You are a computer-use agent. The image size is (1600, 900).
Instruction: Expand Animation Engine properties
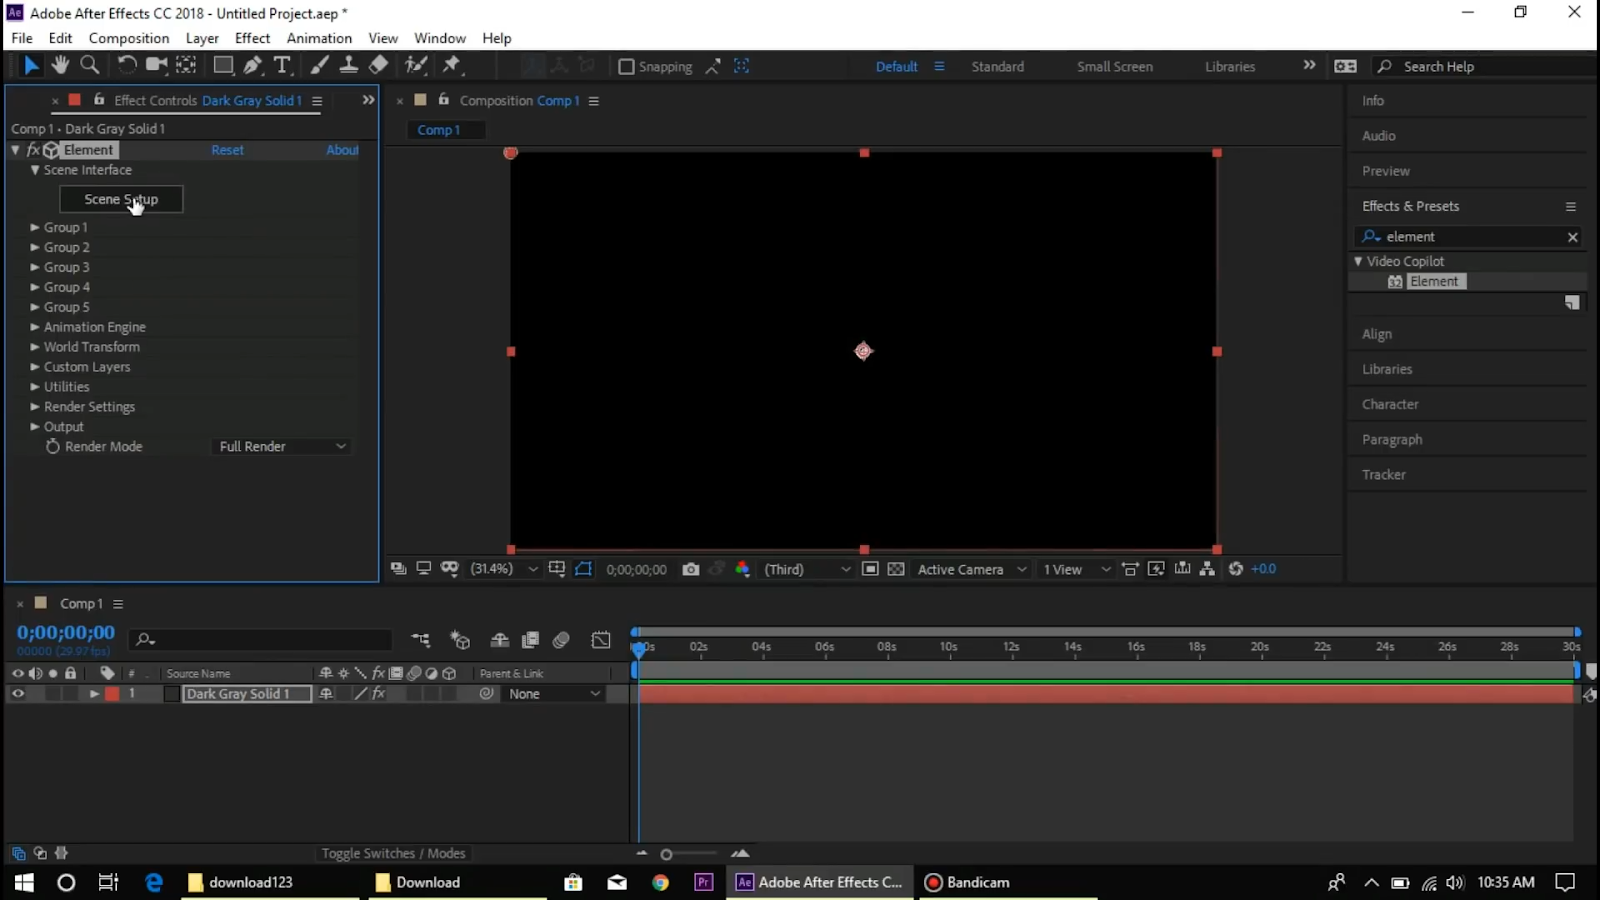(35, 328)
